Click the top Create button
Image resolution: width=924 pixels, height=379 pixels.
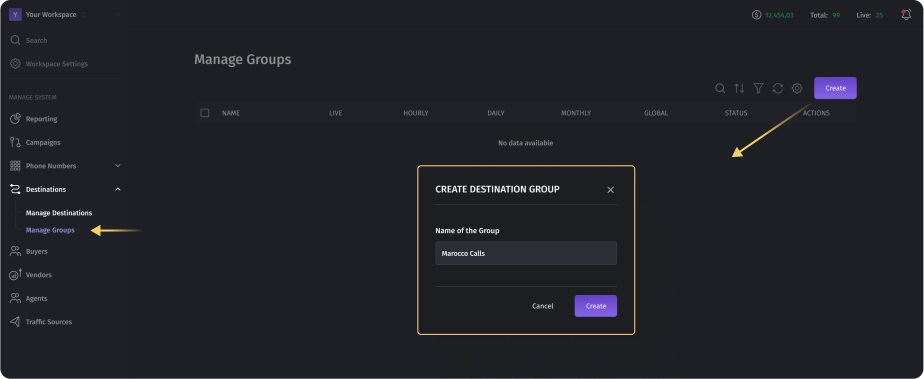836,88
